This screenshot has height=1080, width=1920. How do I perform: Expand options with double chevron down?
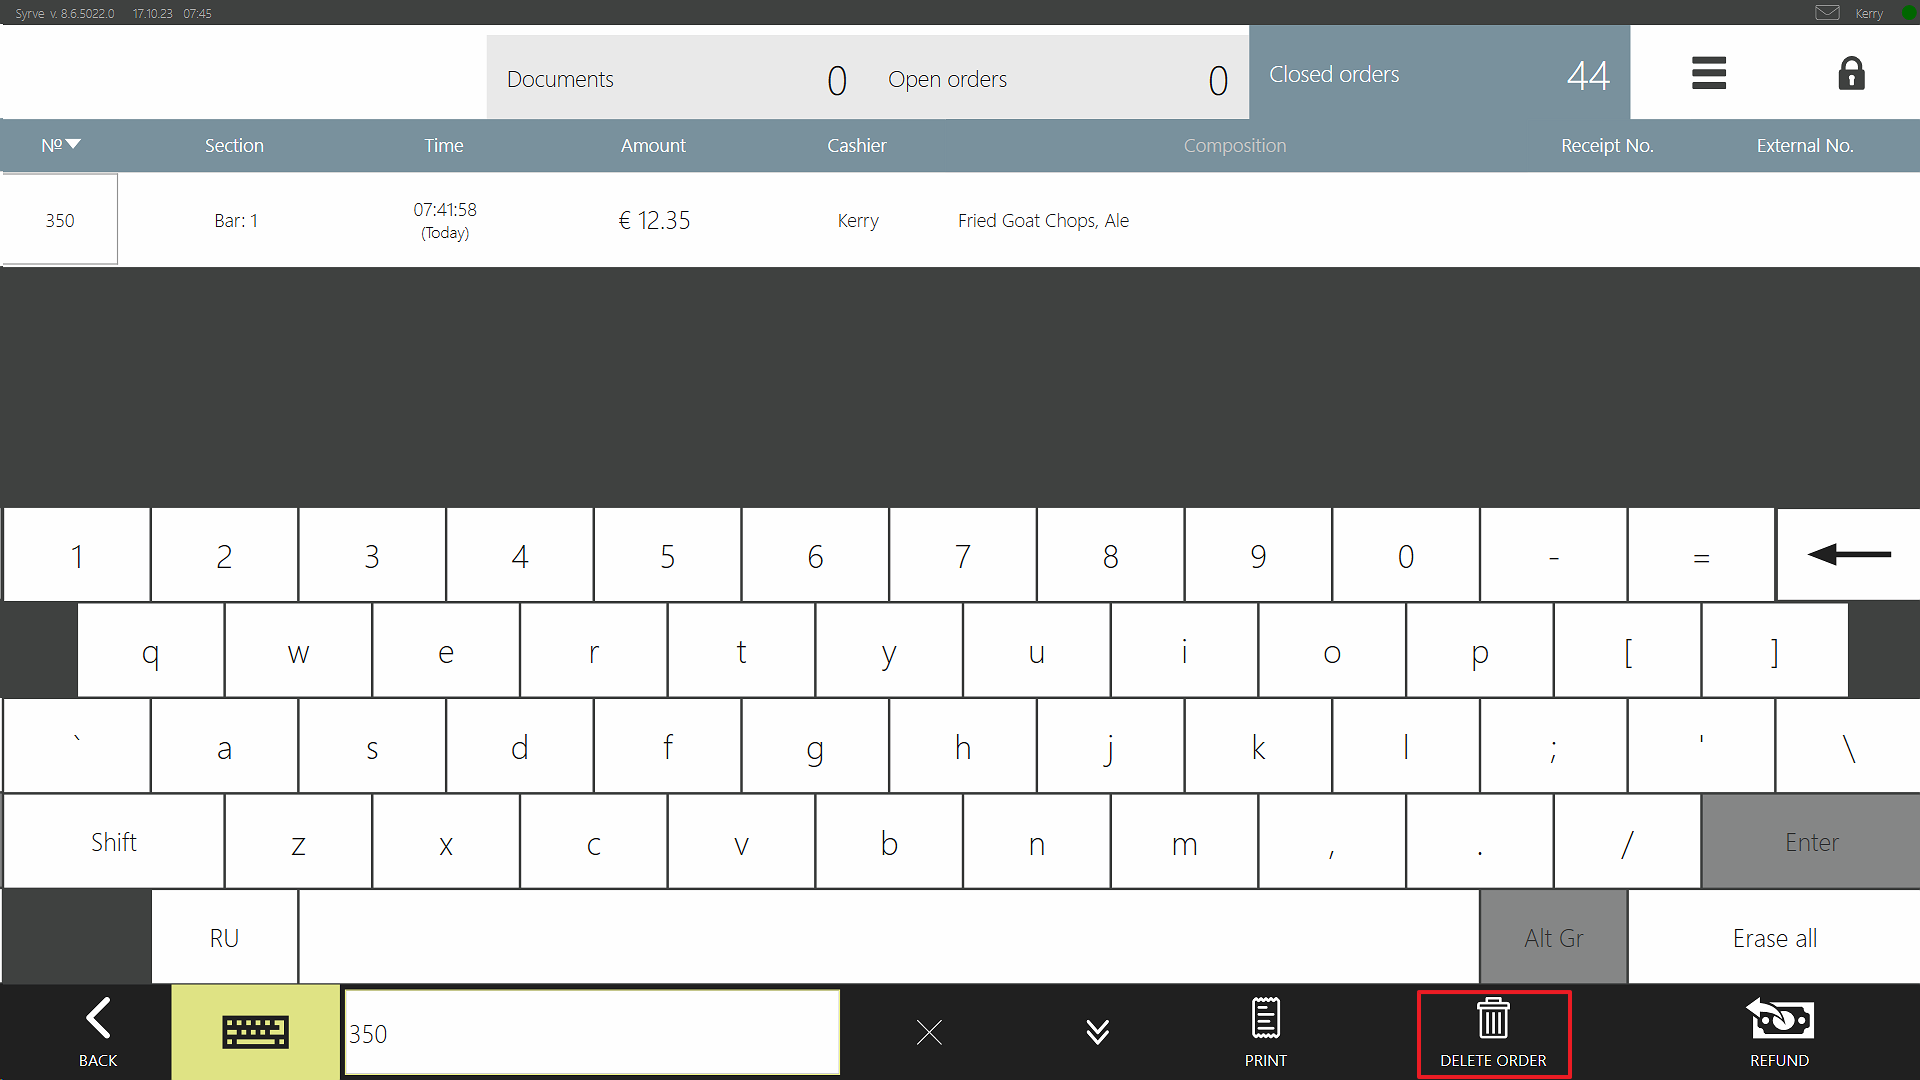pos(1097,1032)
